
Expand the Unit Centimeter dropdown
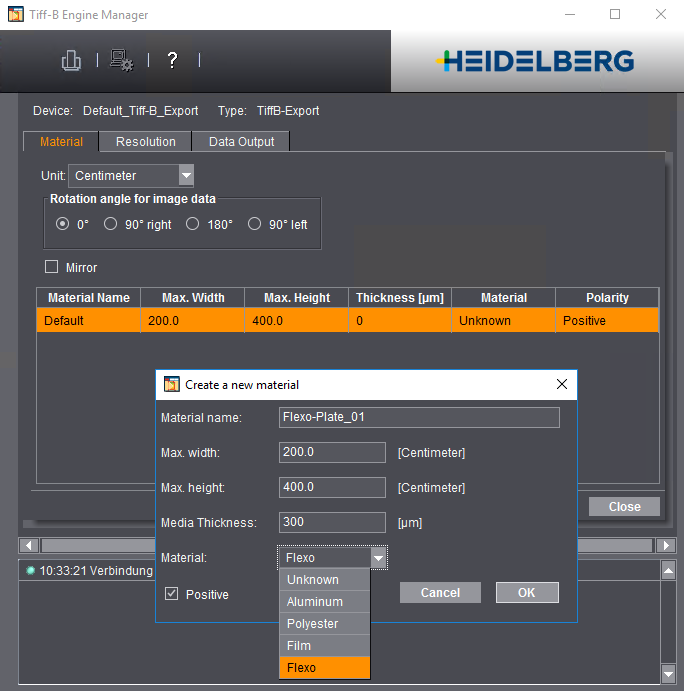[186, 175]
